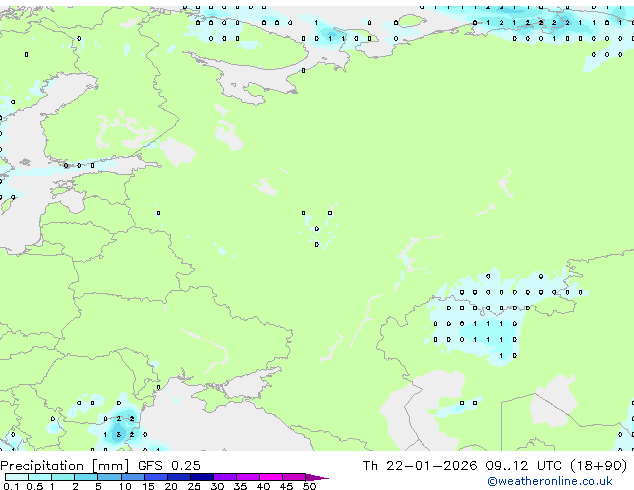Select the 0.5 to 1 legend swatch
The height and width of the screenshot is (490, 634).
(x=40, y=477)
